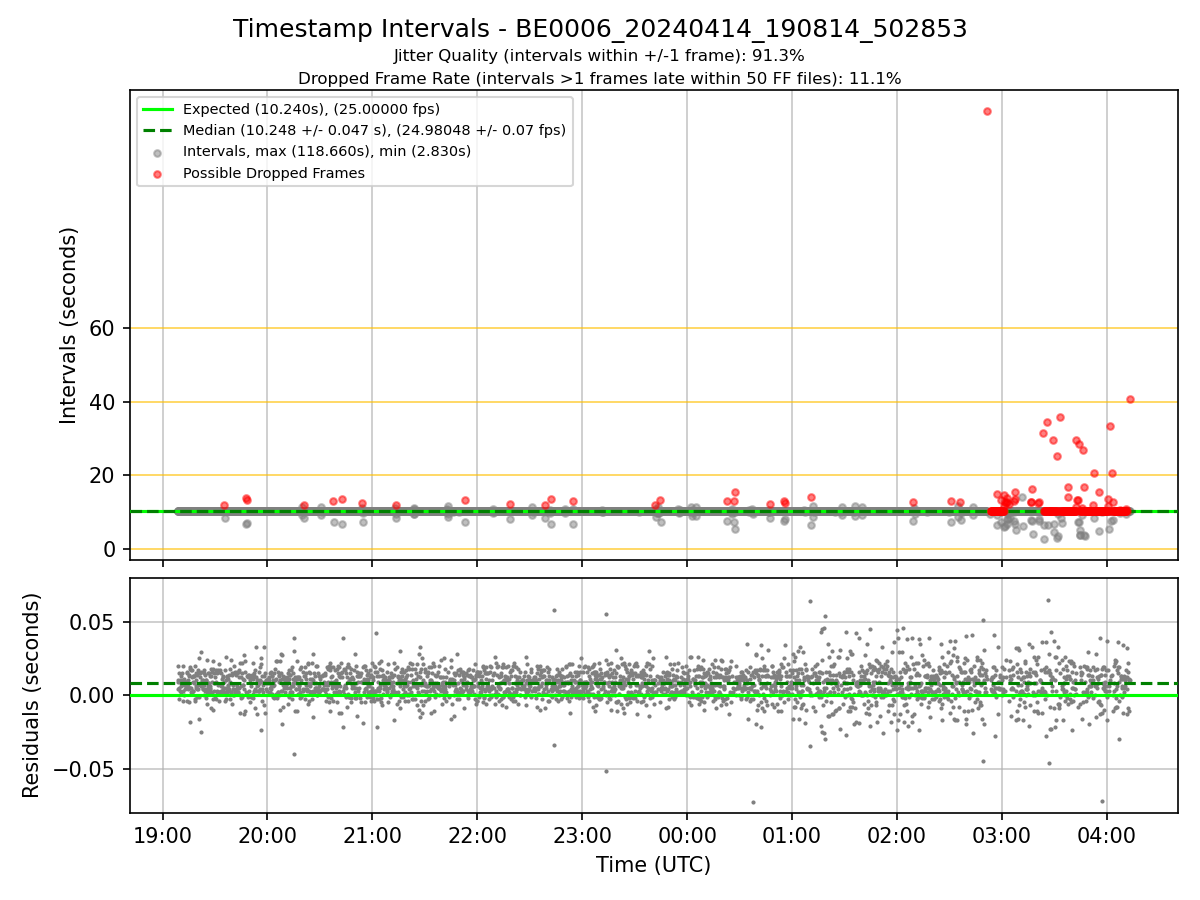The width and height of the screenshot is (1200, 900).
Task: Click legend entry "Expected (10.240s), (25.00000 fps)"
Action: pyautogui.click(x=311, y=109)
